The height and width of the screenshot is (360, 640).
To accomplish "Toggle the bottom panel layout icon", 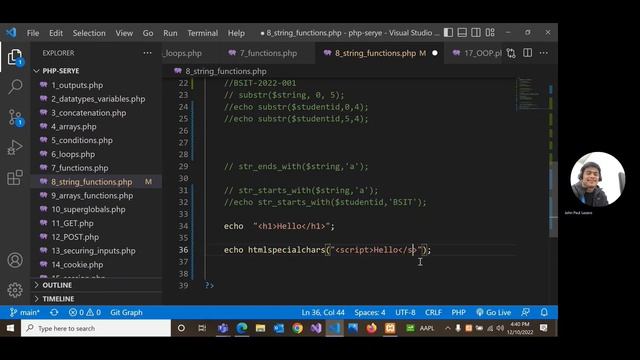I will pos(462,33).
